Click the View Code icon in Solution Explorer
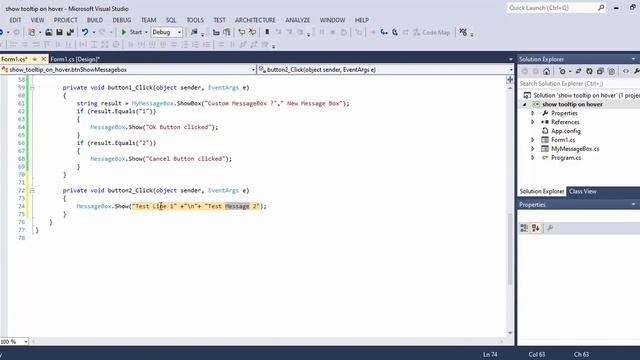The width and height of the screenshot is (640, 360). tap(626, 71)
